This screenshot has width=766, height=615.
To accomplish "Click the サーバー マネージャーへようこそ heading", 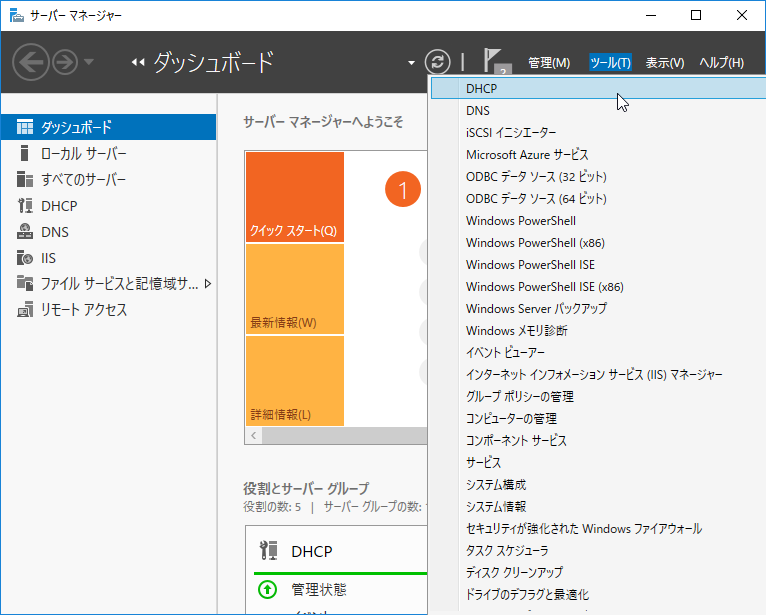I will coord(323,122).
